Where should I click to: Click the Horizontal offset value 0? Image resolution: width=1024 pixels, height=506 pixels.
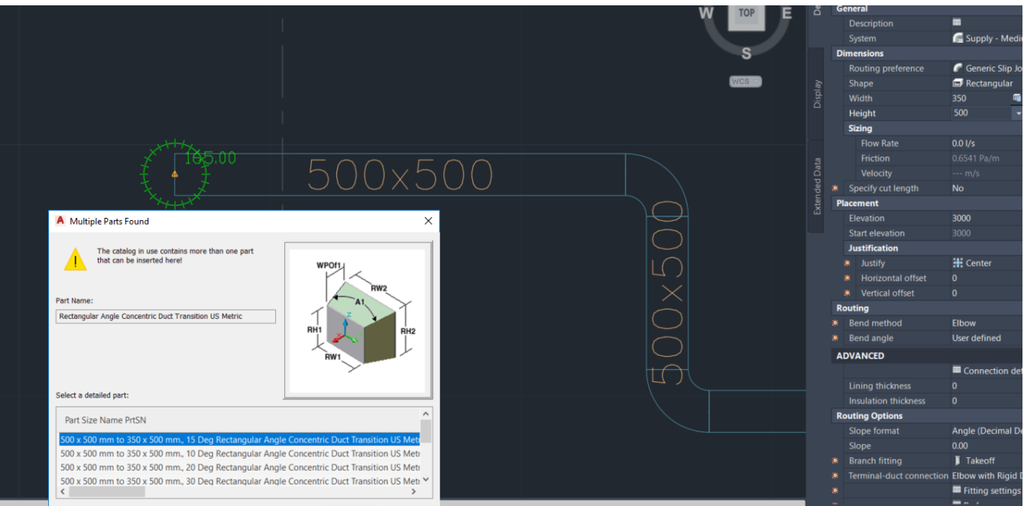986,278
